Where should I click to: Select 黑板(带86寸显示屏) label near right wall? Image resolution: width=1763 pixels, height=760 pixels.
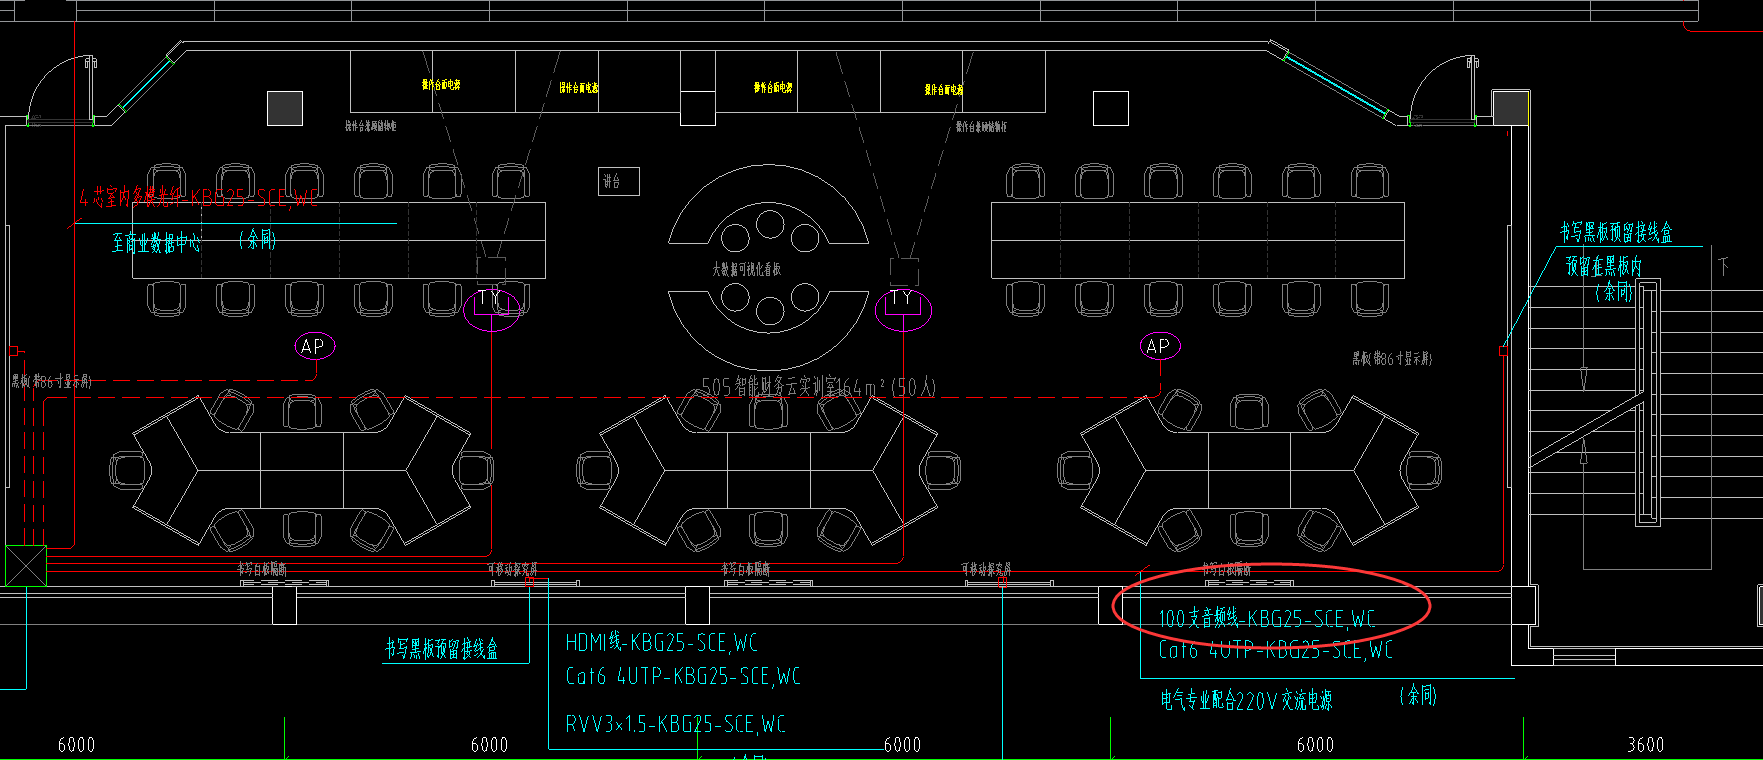click(x=1392, y=358)
